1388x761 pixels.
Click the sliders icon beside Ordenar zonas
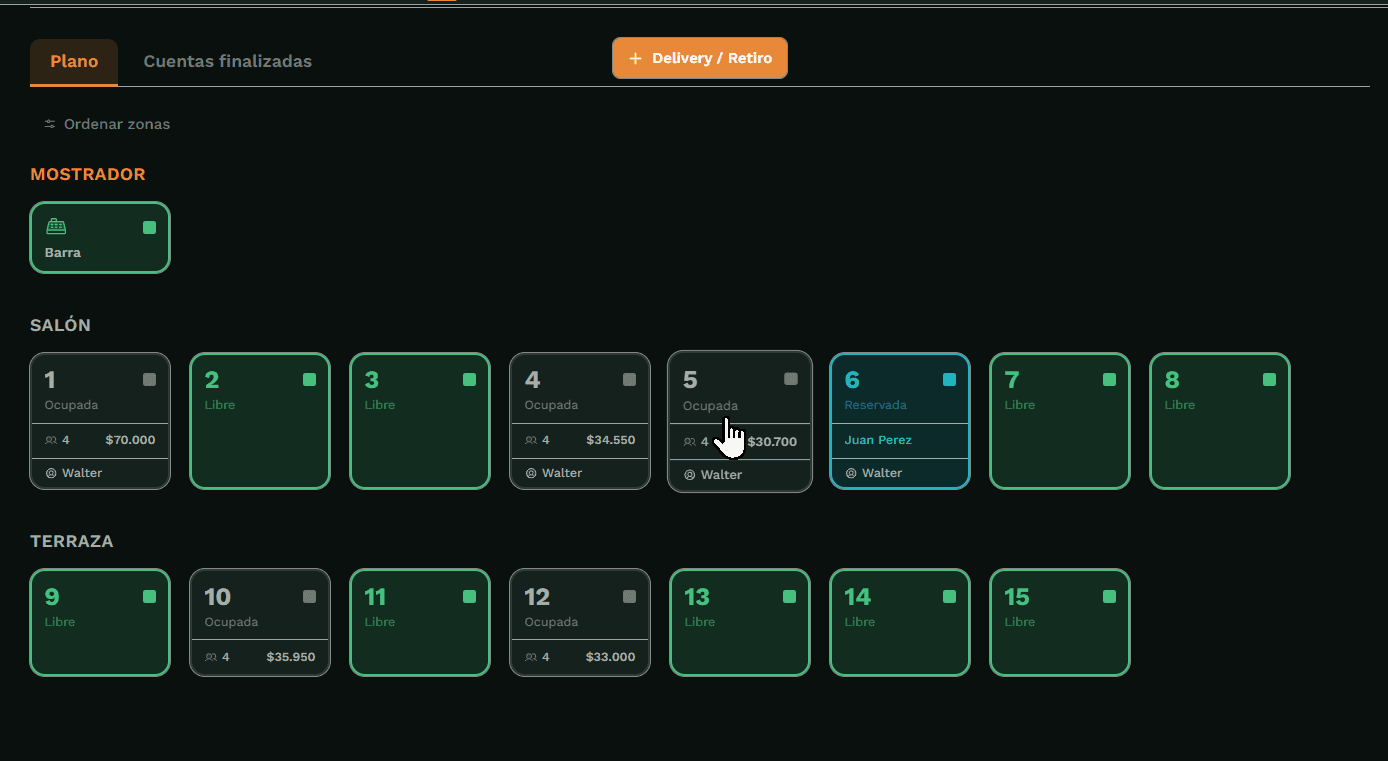pyautogui.click(x=50, y=124)
